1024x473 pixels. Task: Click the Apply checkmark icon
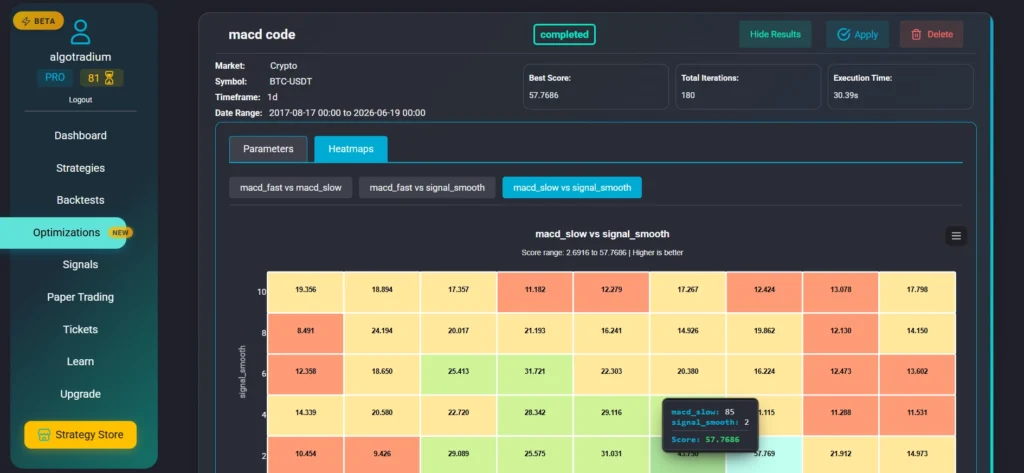pyautogui.click(x=843, y=35)
